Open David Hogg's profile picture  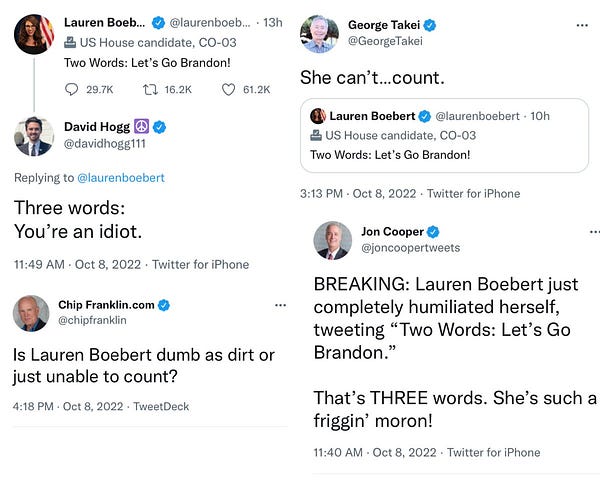tap(34, 136)
